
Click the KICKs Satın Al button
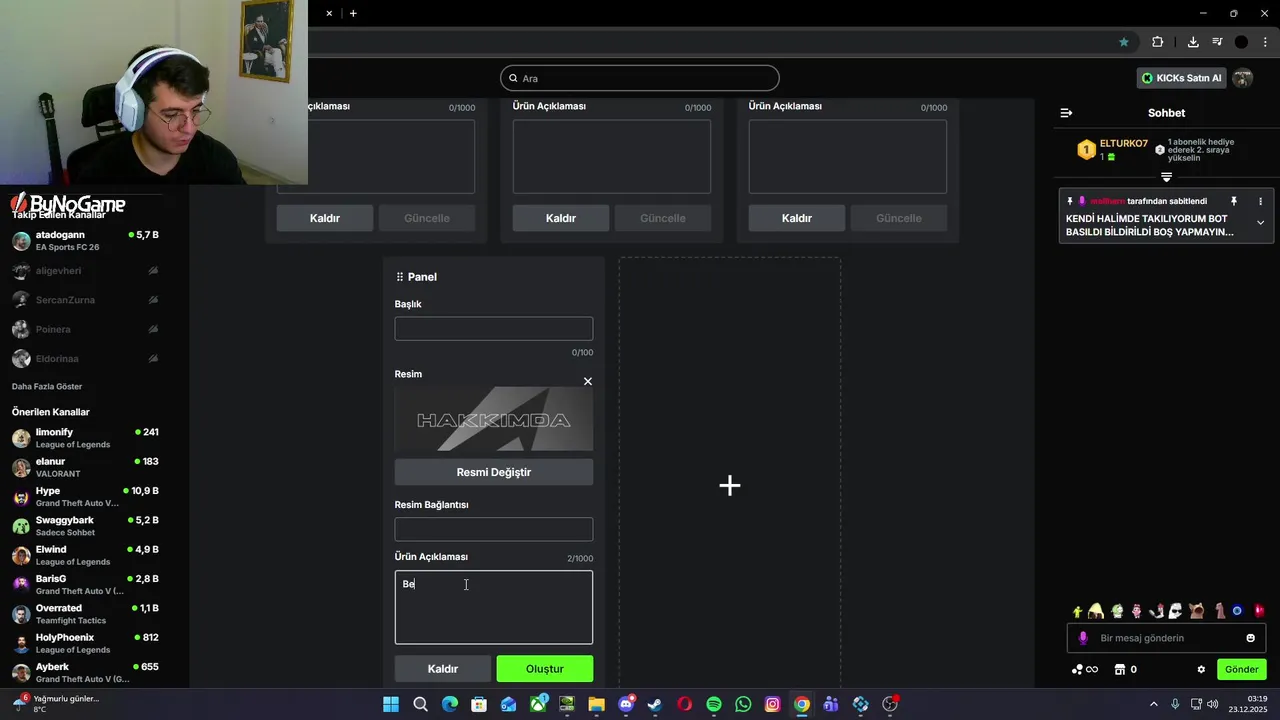point(1182,78)
